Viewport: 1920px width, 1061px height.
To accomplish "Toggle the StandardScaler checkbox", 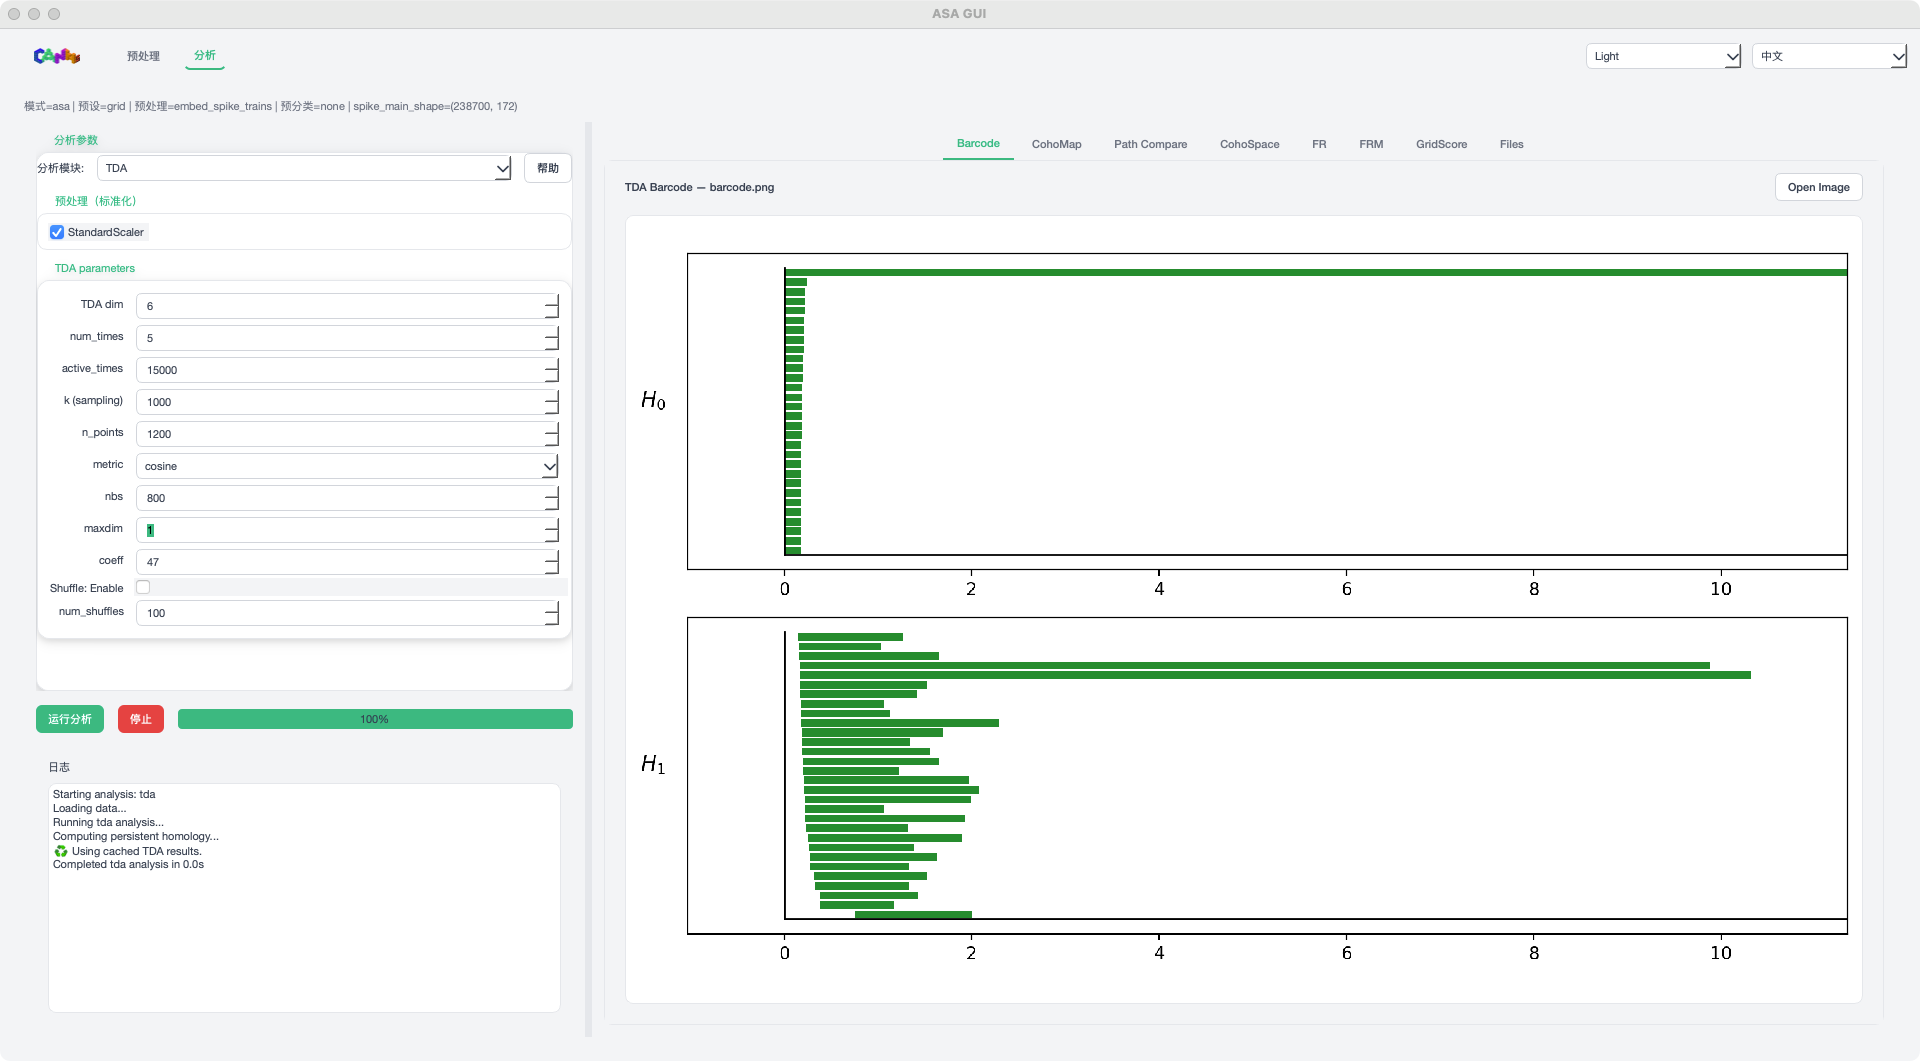I will pyautogui.click(x=57, y=232).
